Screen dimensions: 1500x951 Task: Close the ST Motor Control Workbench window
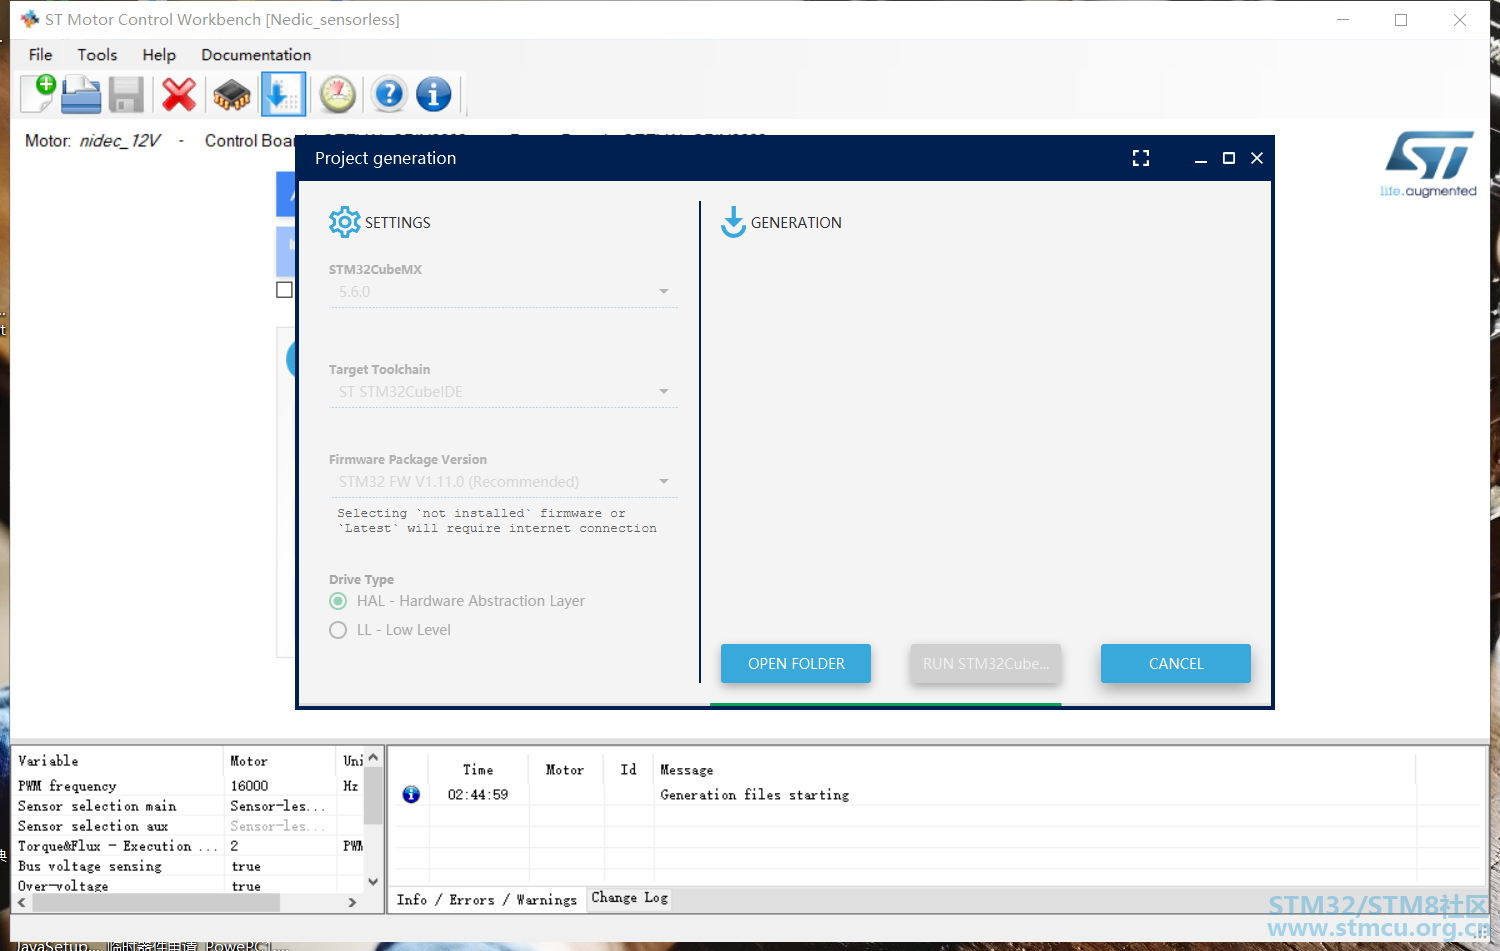pyautogui.click(x=1460, y=20)
